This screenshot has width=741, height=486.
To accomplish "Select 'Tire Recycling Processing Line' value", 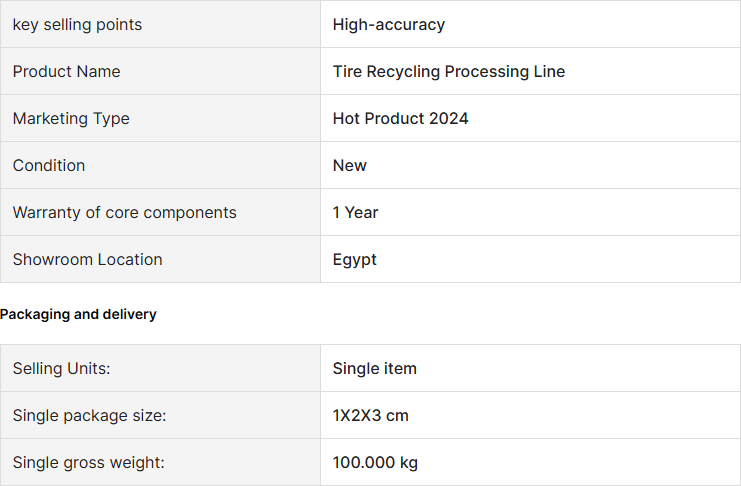I will tap(448, 71).
